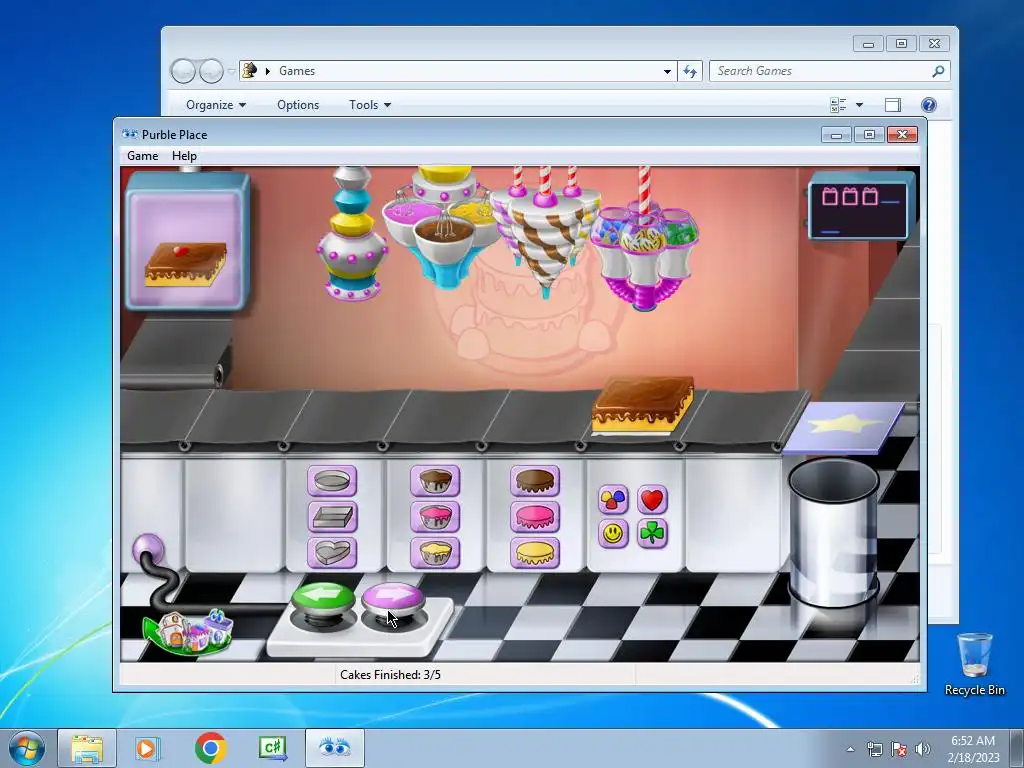Maximize the Purble Place window

[x=869, y=135]
